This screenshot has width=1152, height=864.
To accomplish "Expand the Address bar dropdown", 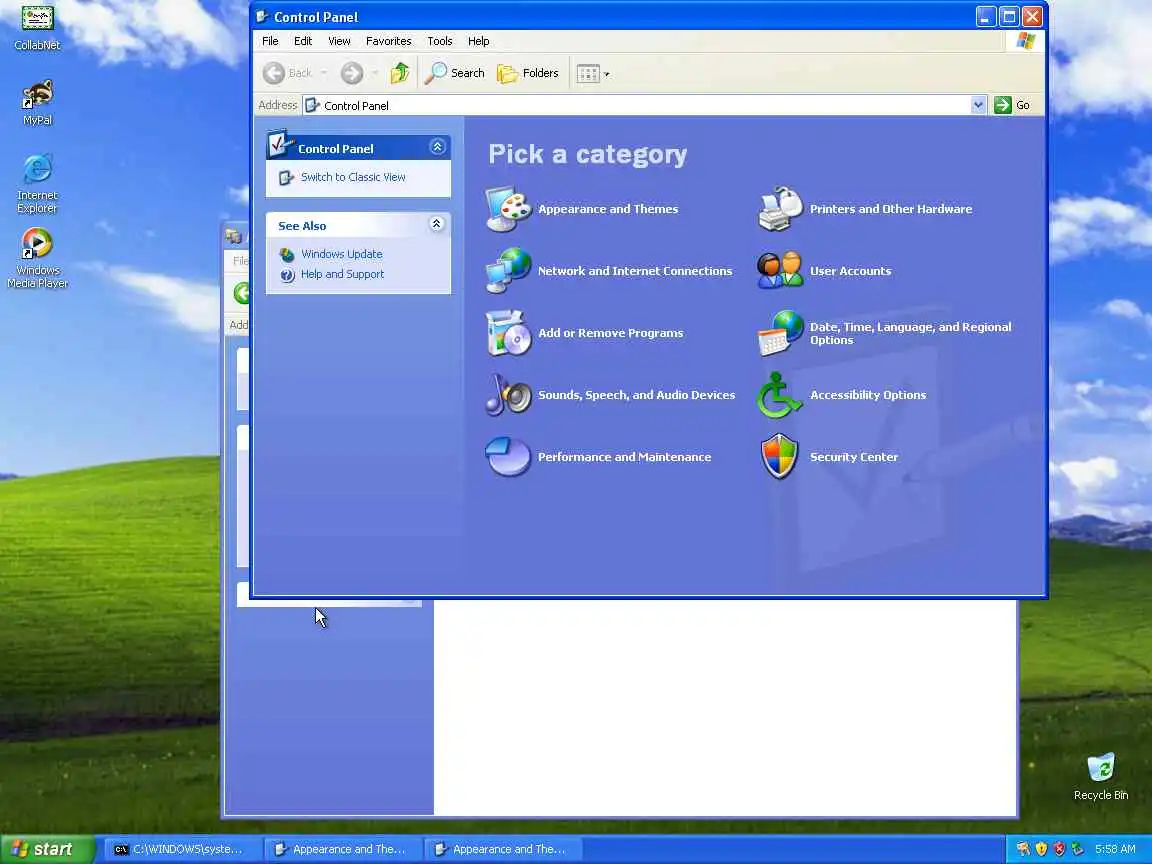I will [x=978, y=105].
